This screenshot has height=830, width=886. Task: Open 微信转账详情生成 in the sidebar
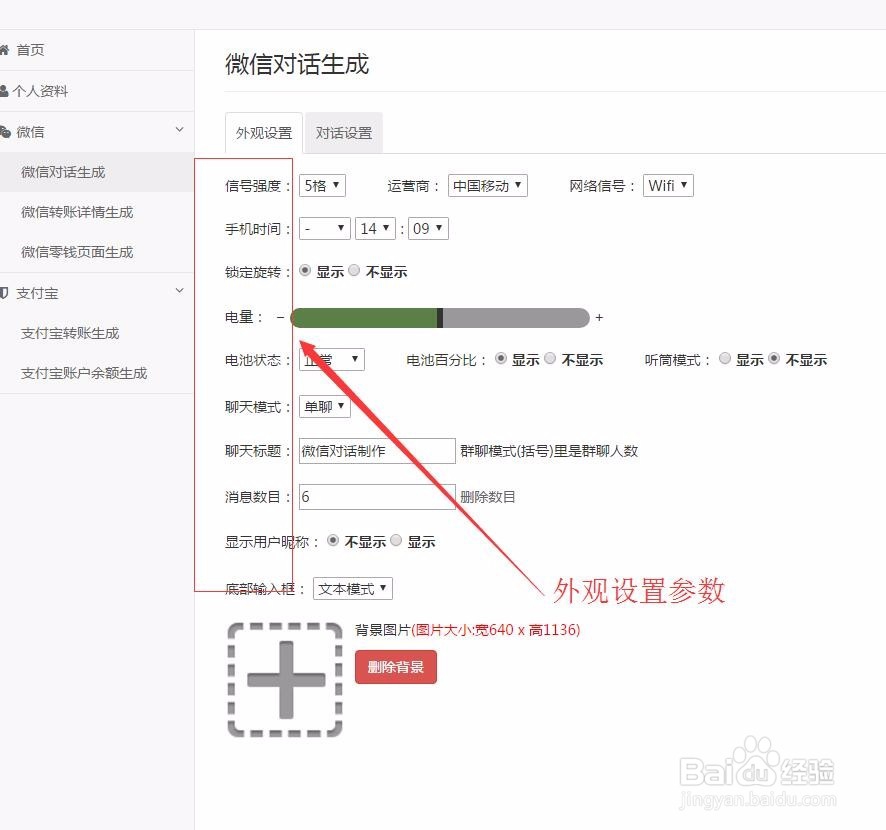click(96, 212)
